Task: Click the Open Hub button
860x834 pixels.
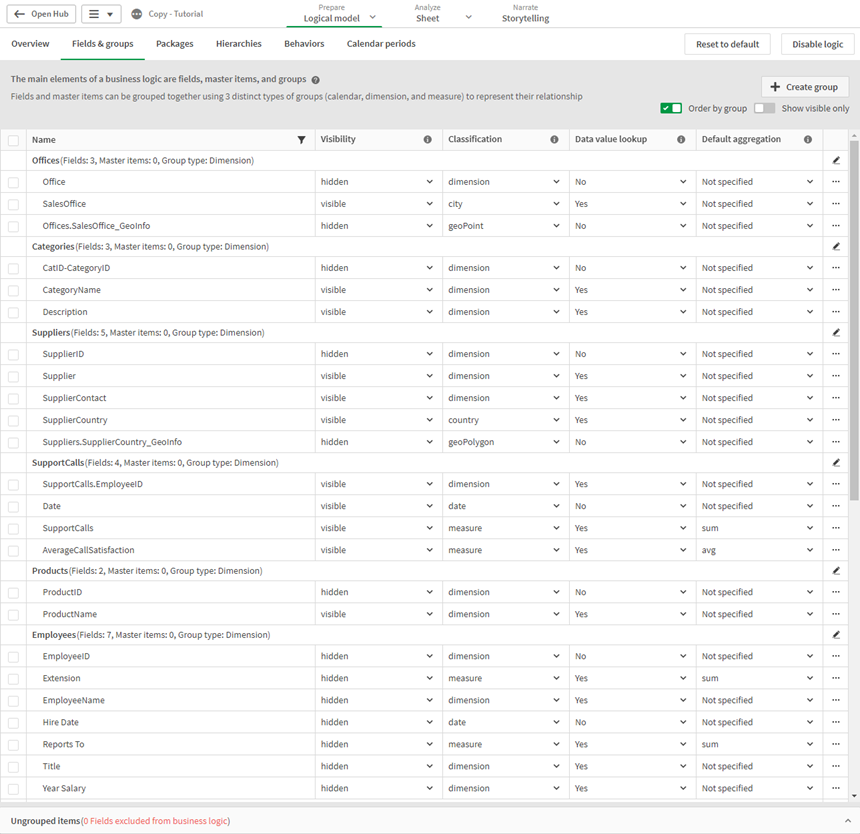Action: pos(41,14)
